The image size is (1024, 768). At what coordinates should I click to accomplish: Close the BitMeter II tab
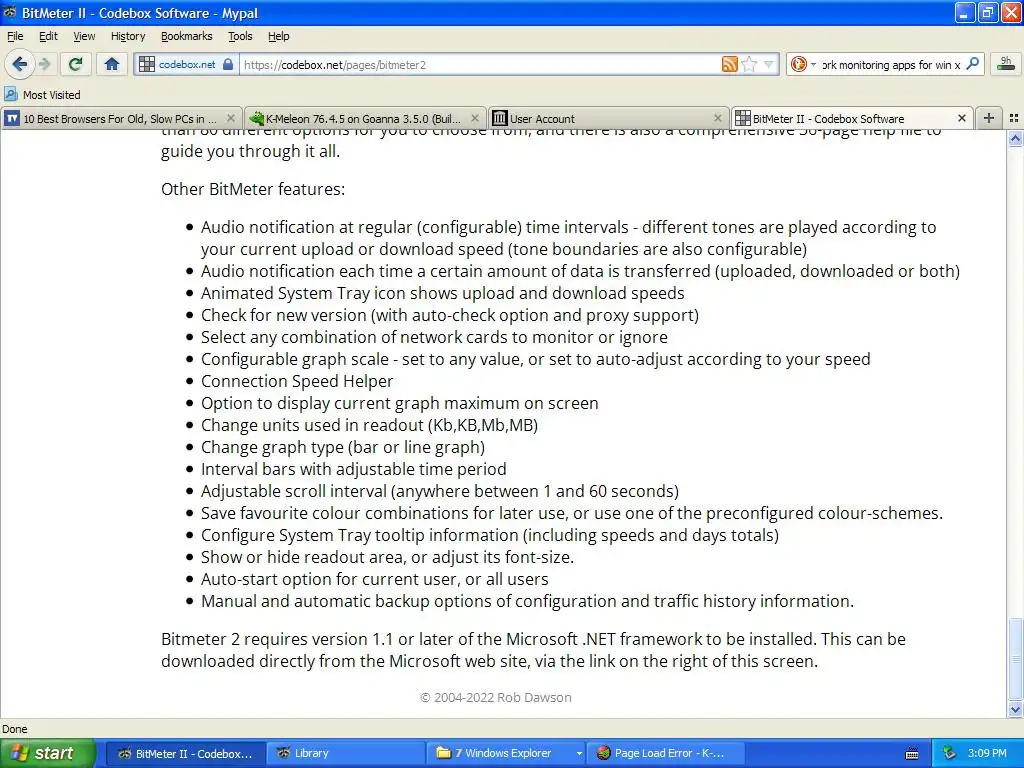click(x=961, y=118)
